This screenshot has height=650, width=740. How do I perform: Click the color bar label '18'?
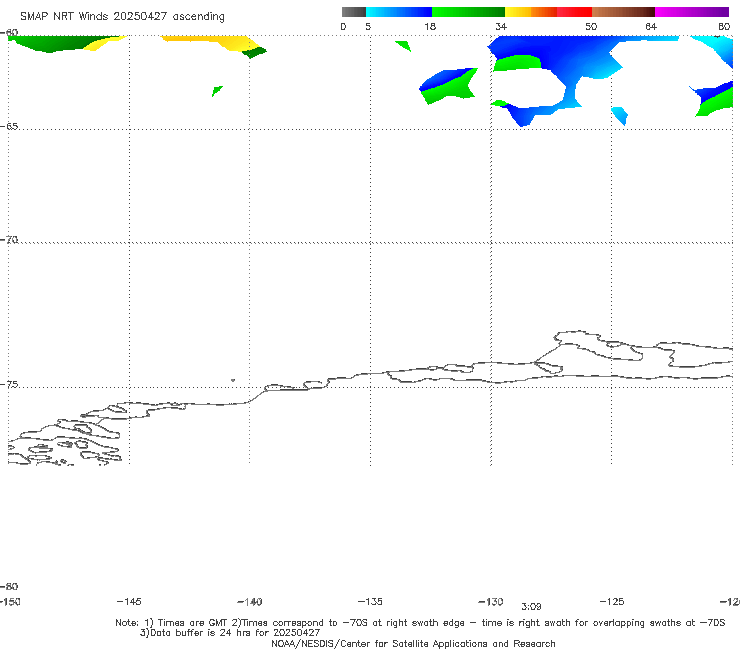point(430,26)
